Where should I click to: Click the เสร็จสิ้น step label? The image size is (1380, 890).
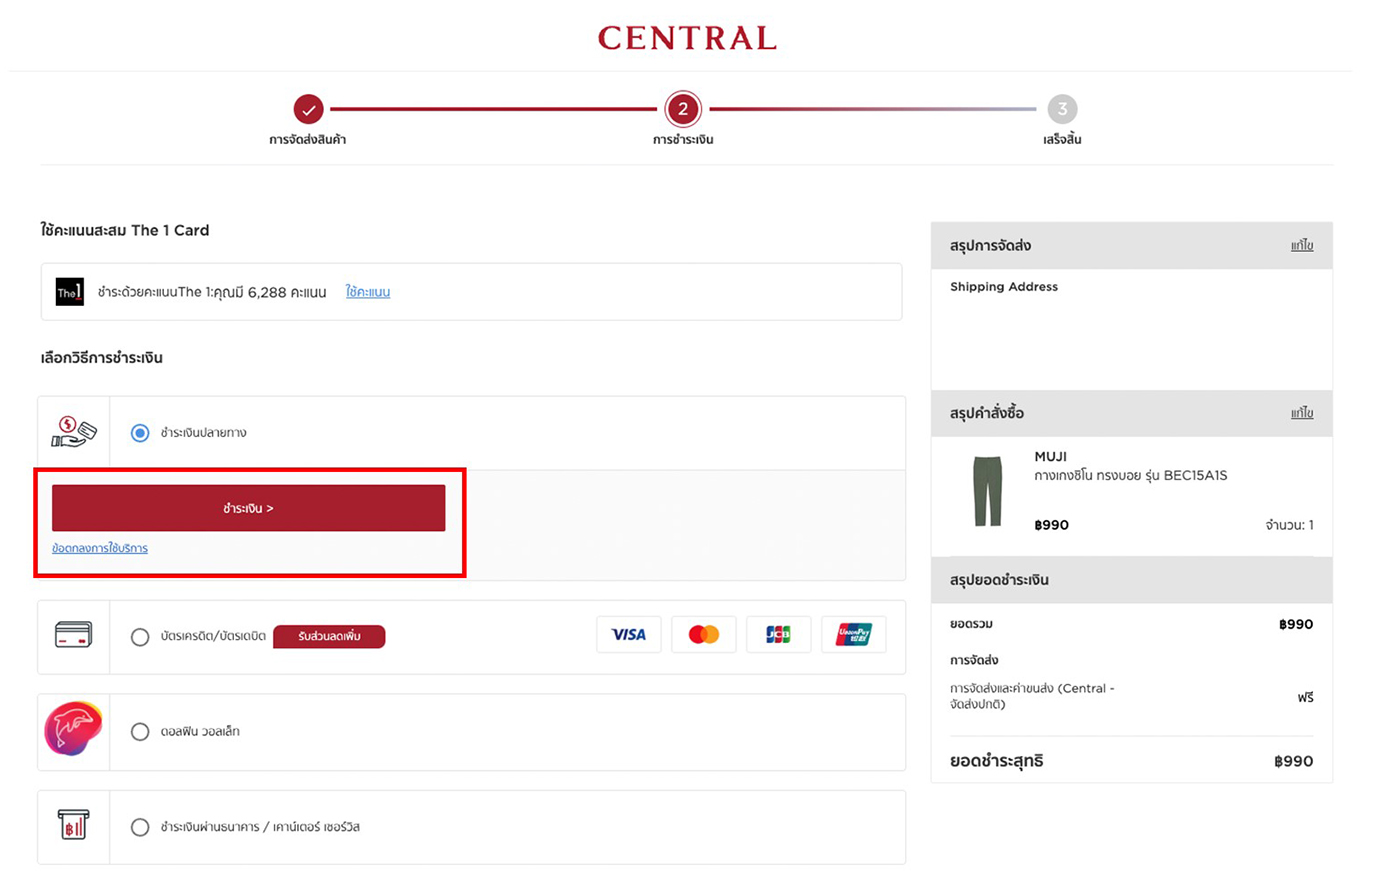coord(1062,140)
